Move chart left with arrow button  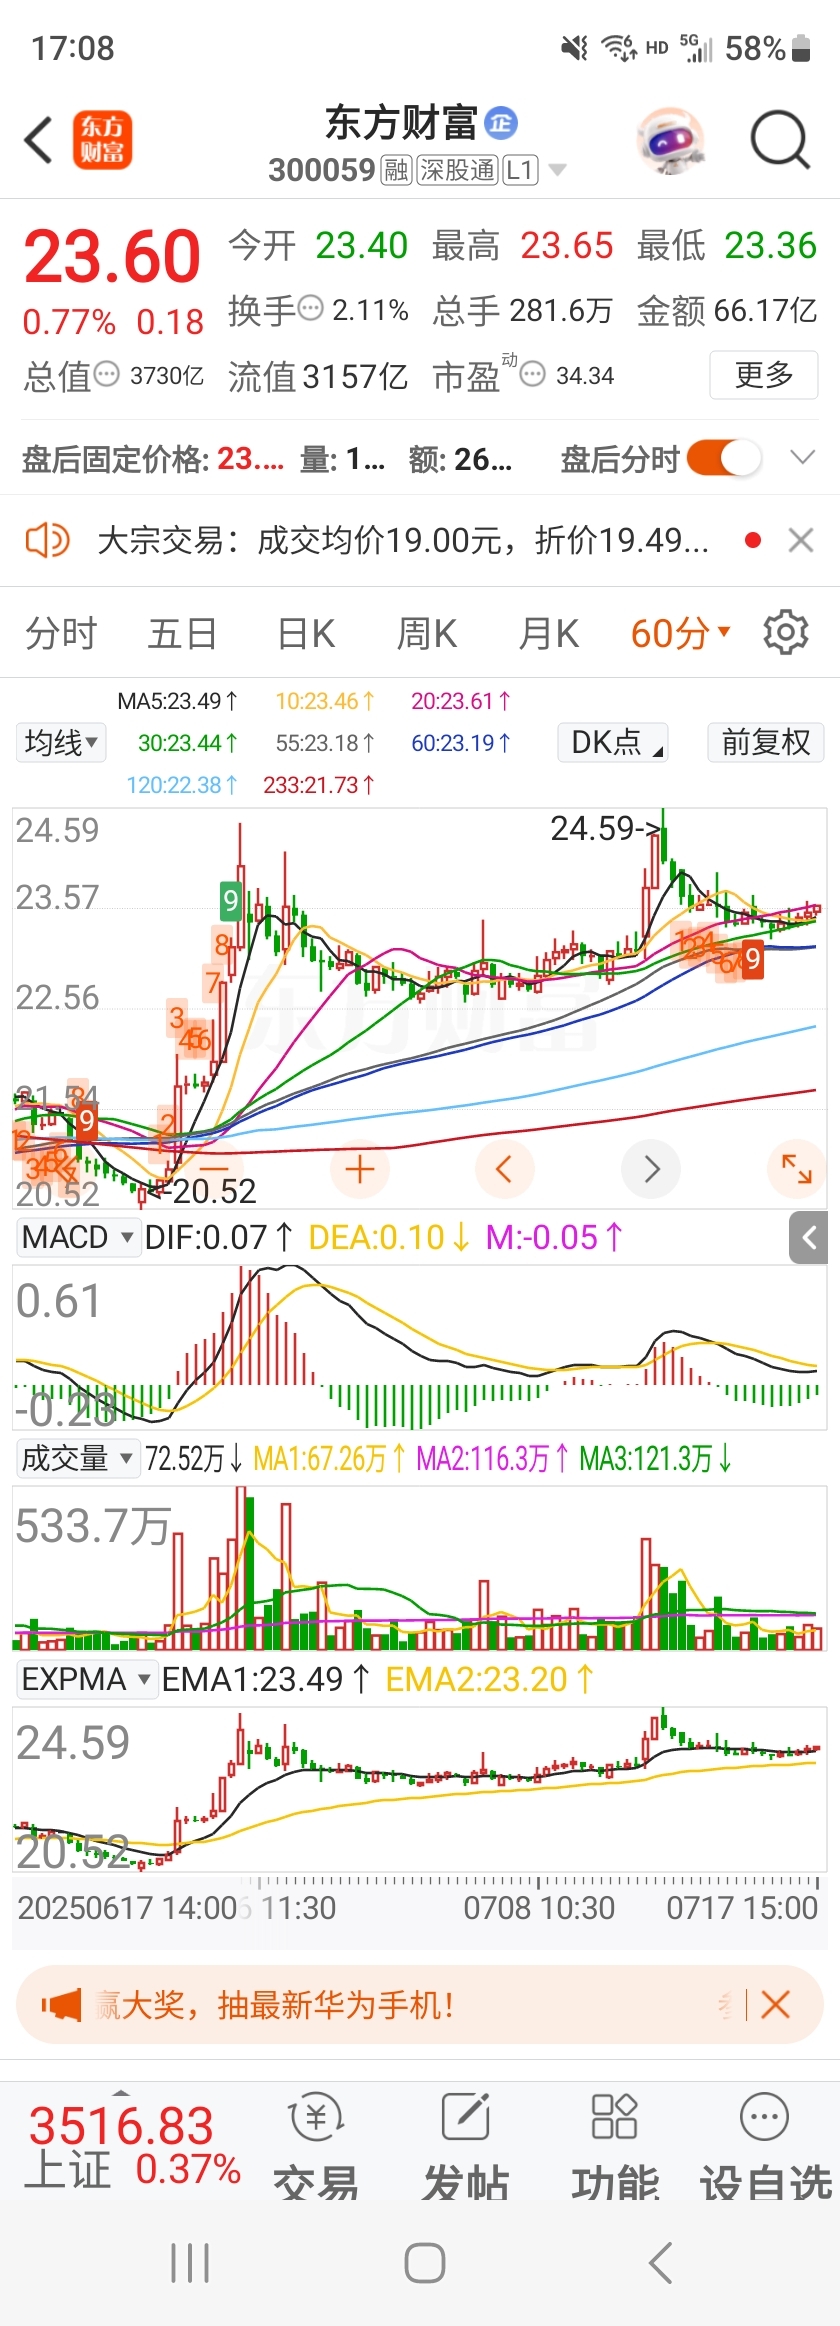[x=504, y=1169]
